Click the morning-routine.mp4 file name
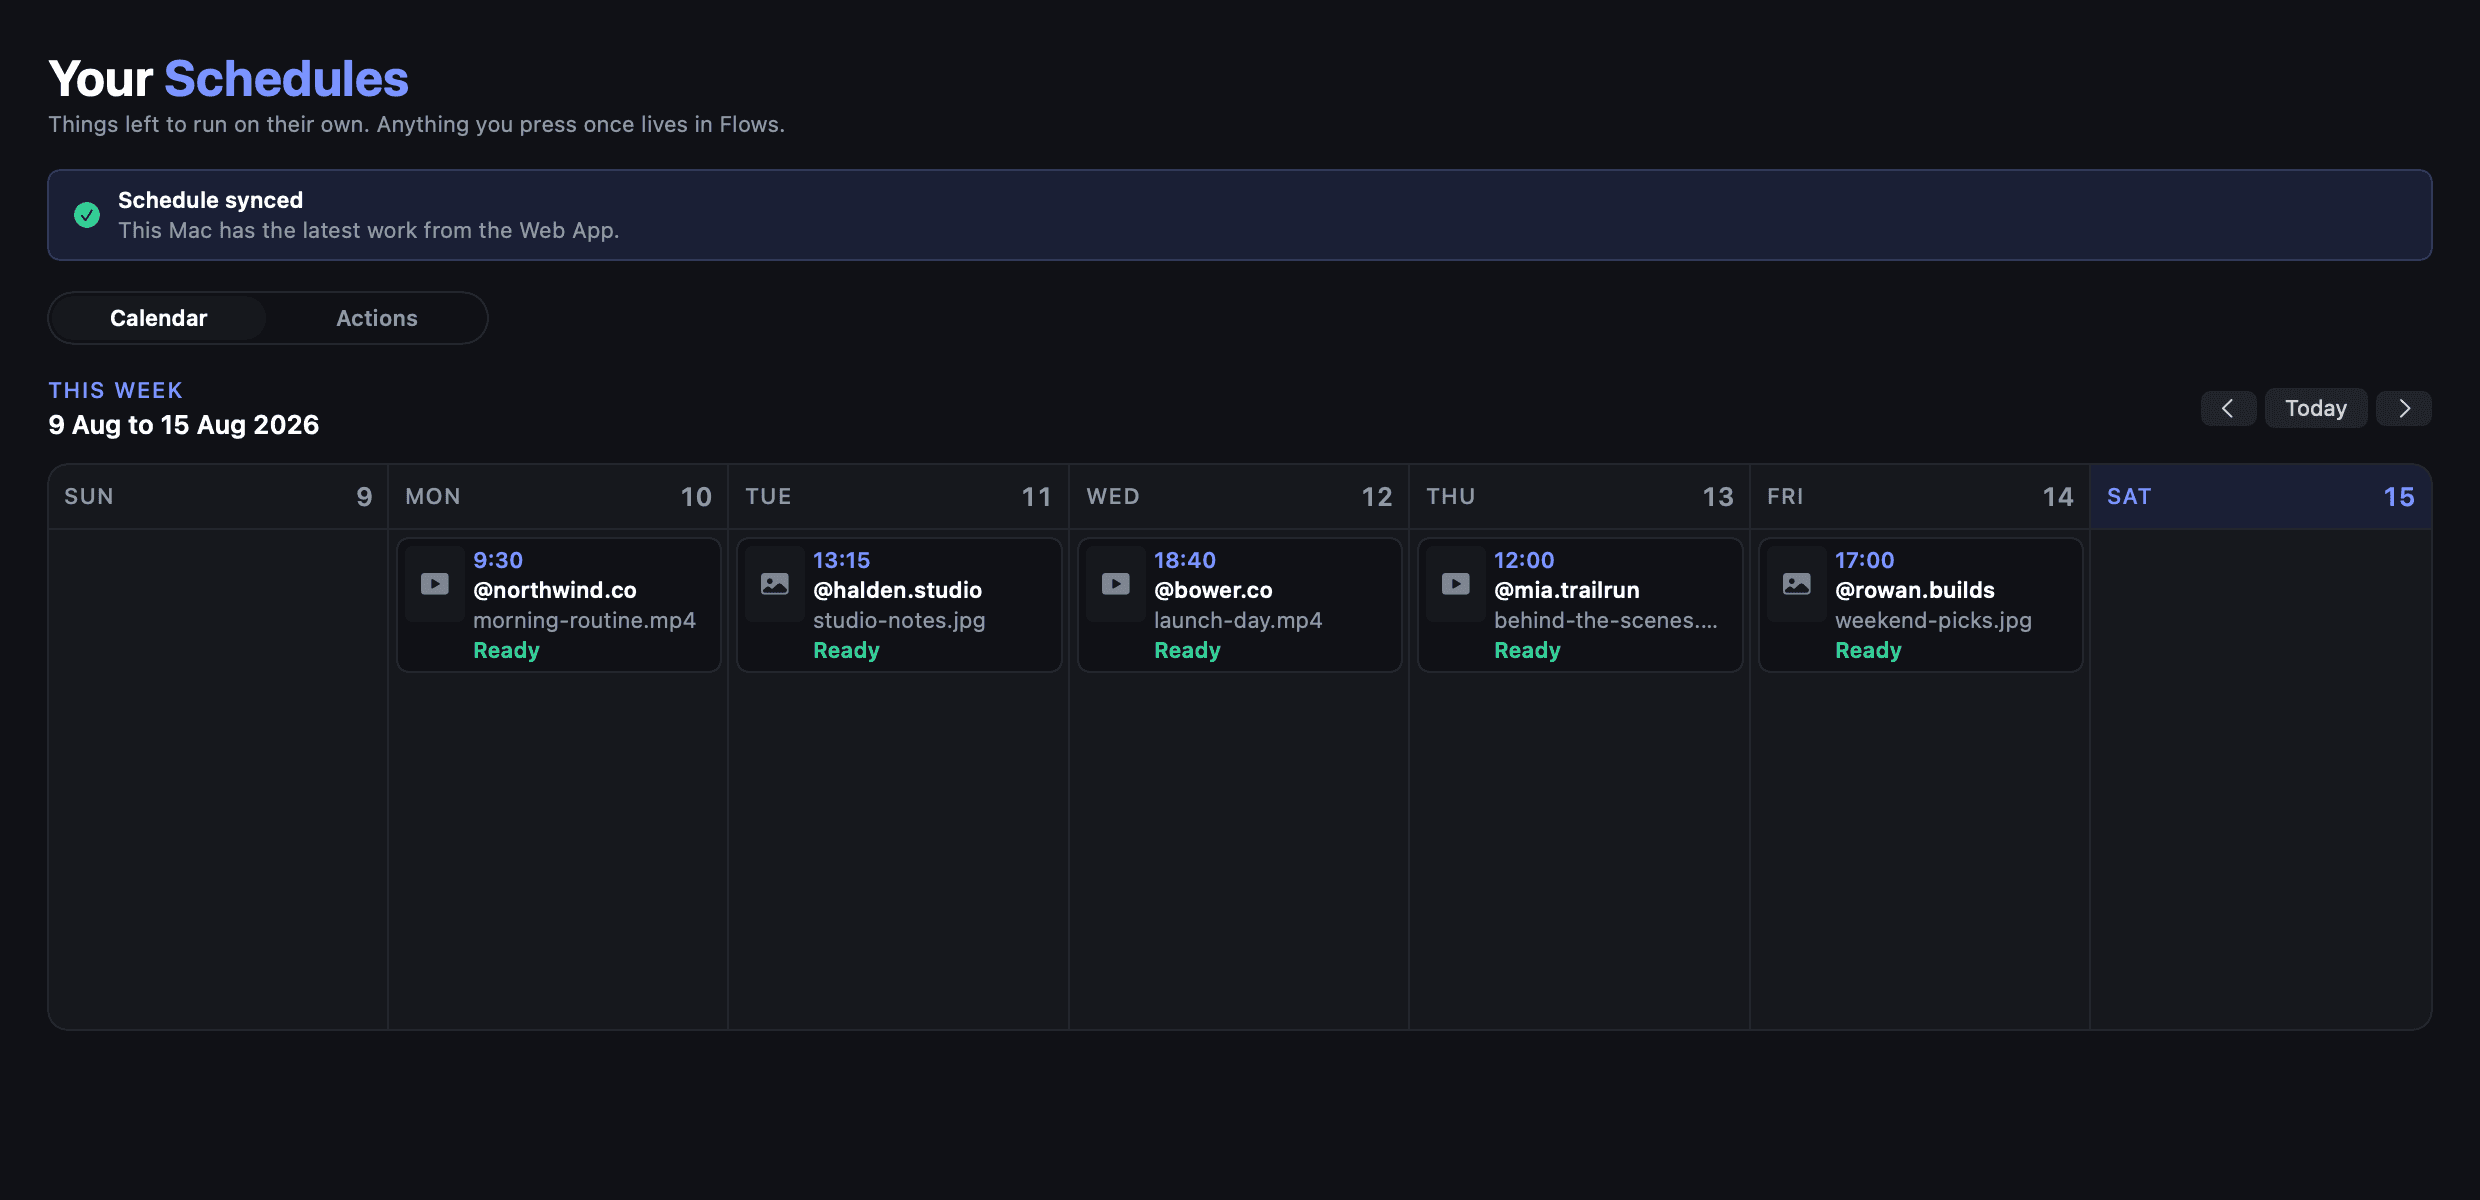The image size is (2480, 1200). pyautogui.click(x=584, y=620)
